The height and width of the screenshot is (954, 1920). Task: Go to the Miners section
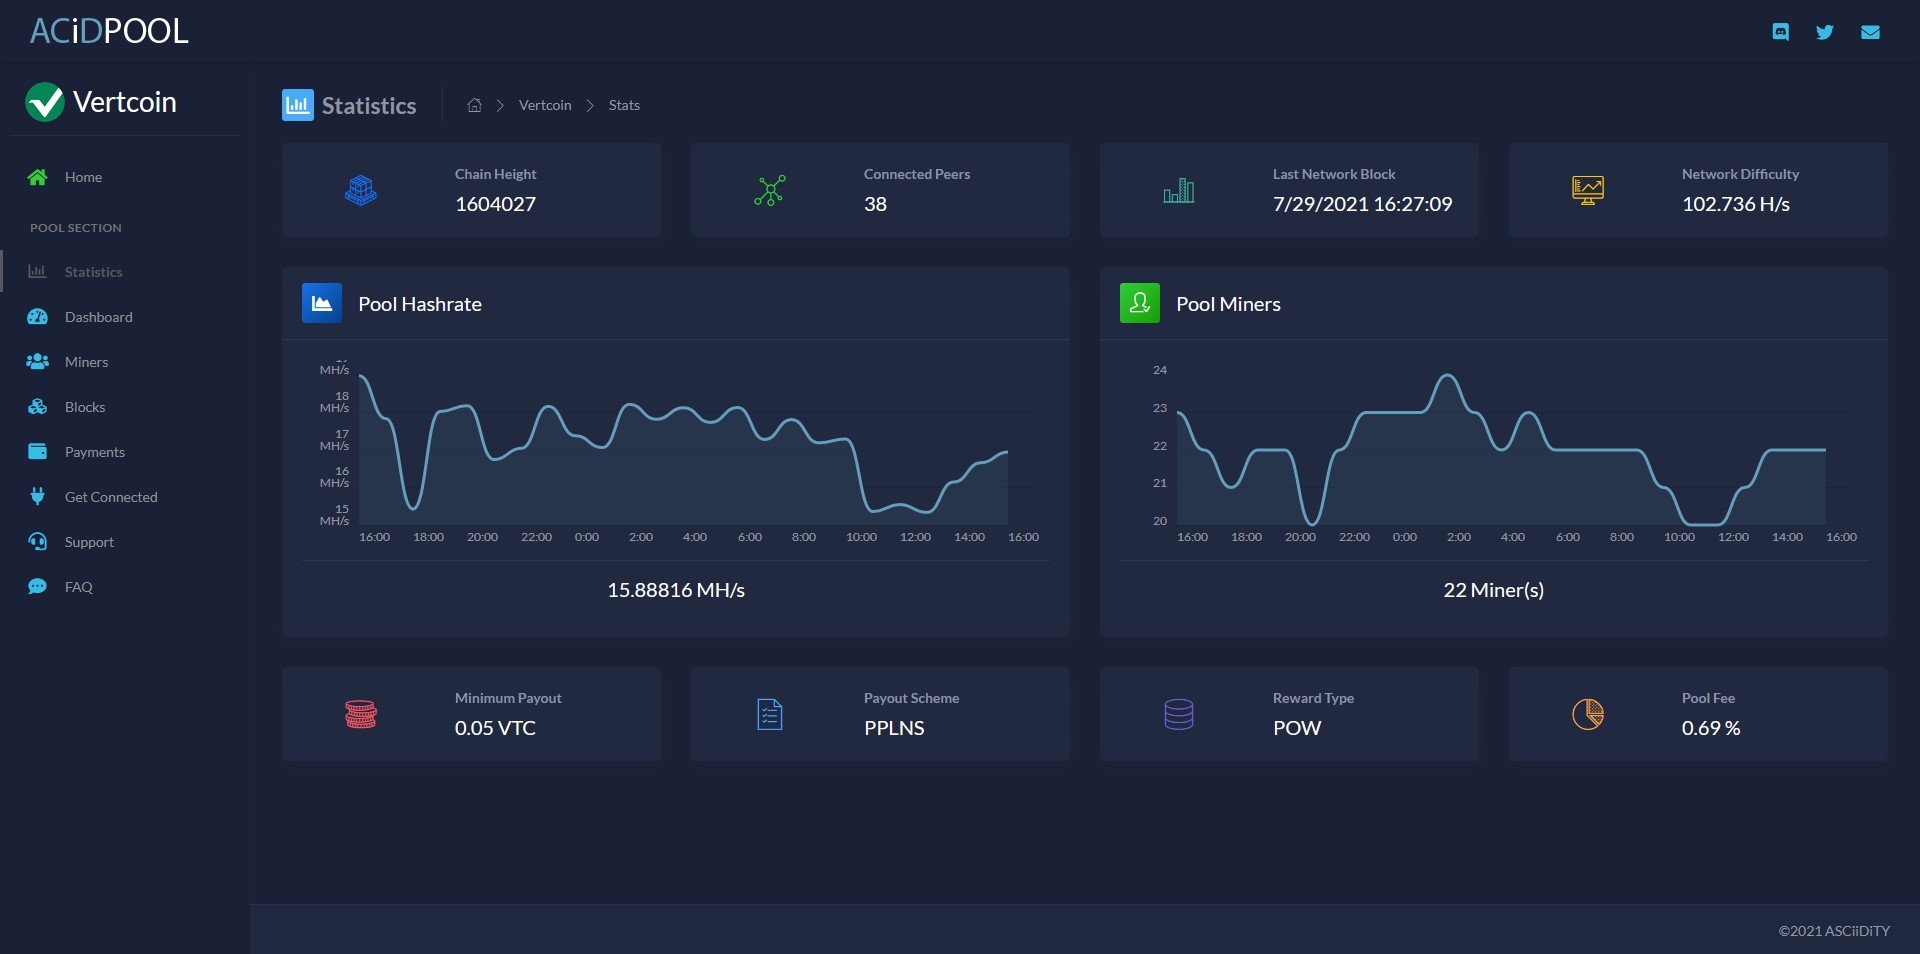(87, 362)
